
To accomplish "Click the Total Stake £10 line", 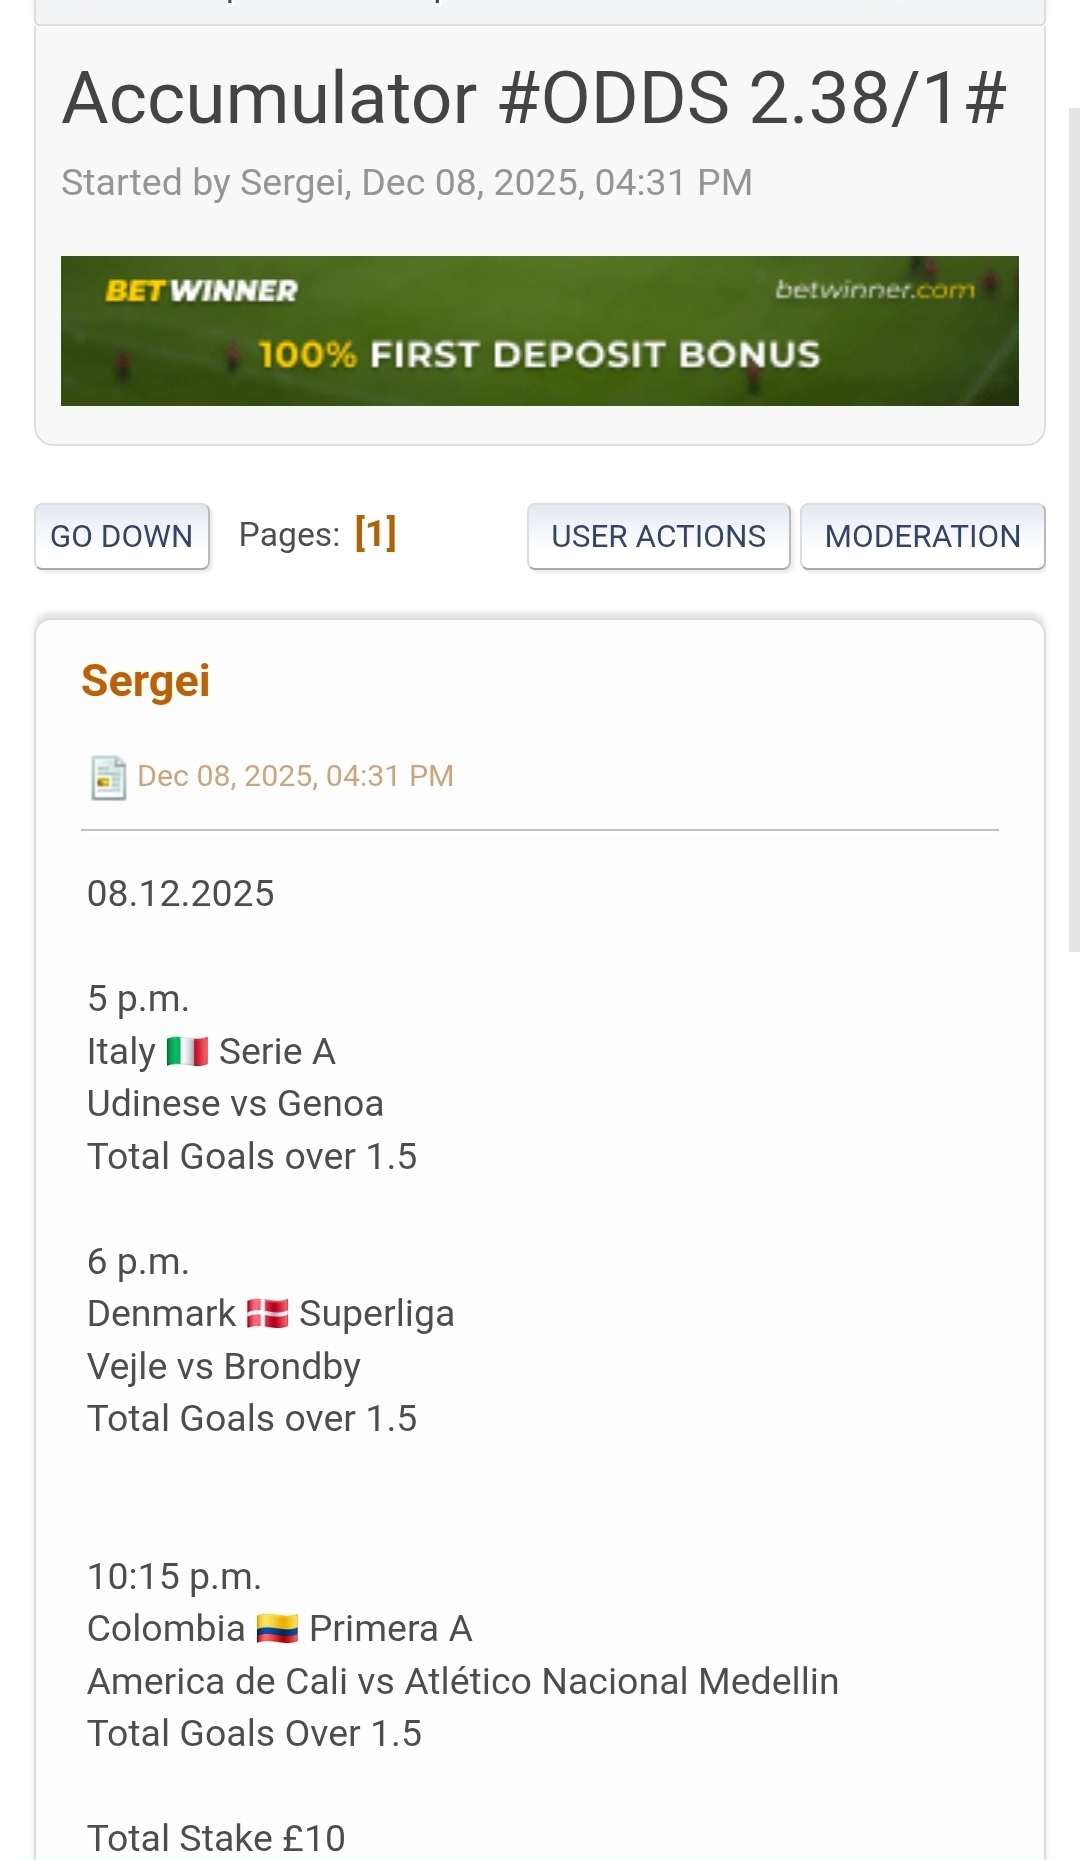I will (216, 1838).
